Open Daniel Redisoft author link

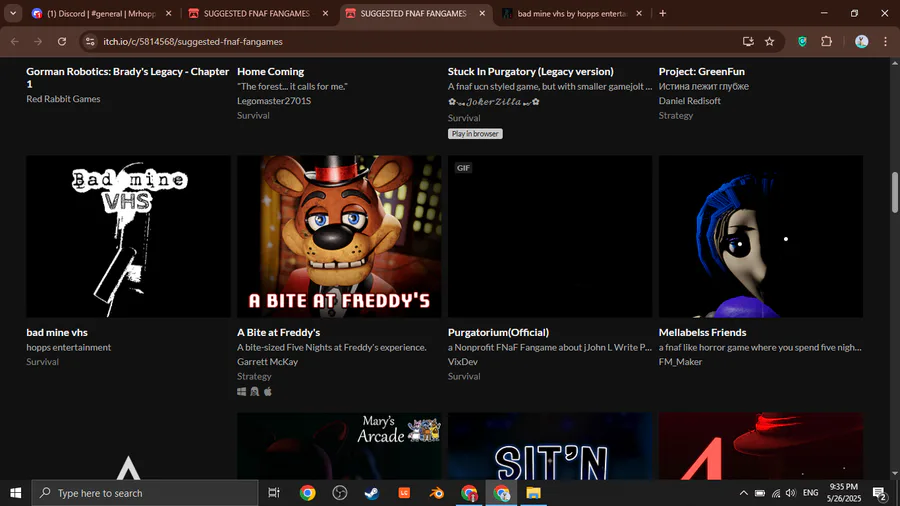click(689, 100)
